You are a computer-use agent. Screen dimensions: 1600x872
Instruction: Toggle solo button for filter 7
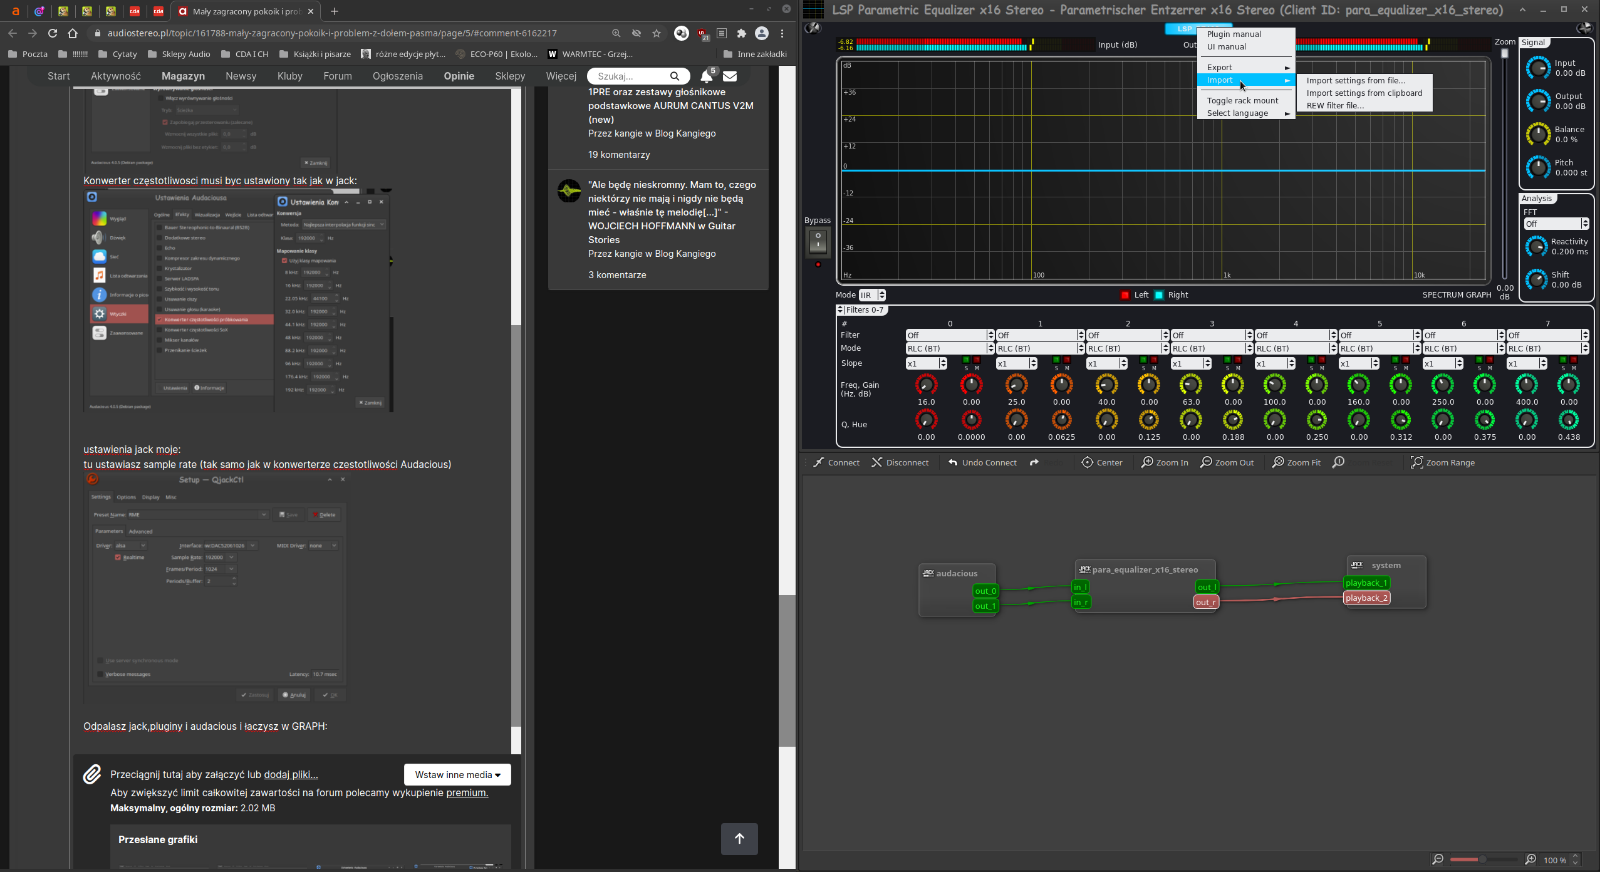pos(1564,361)
